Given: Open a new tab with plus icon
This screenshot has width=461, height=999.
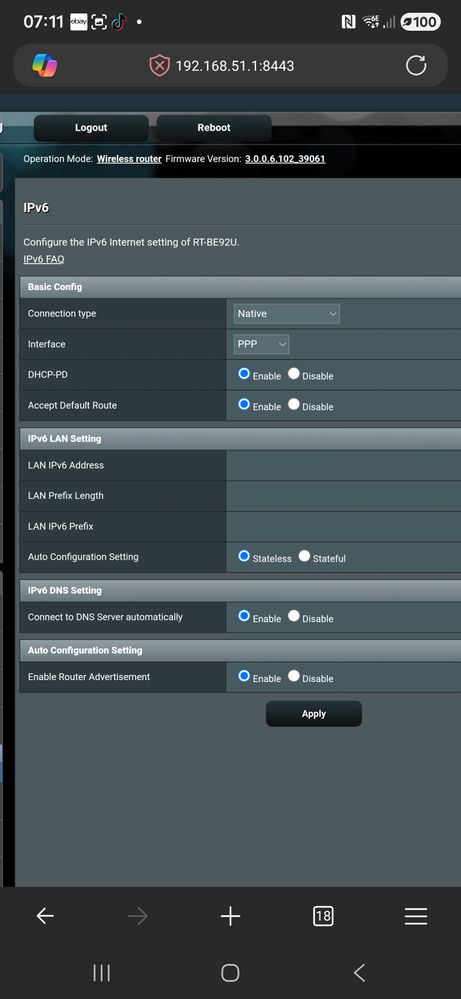Looking at the screenshot, I should (x=230, y=916).
